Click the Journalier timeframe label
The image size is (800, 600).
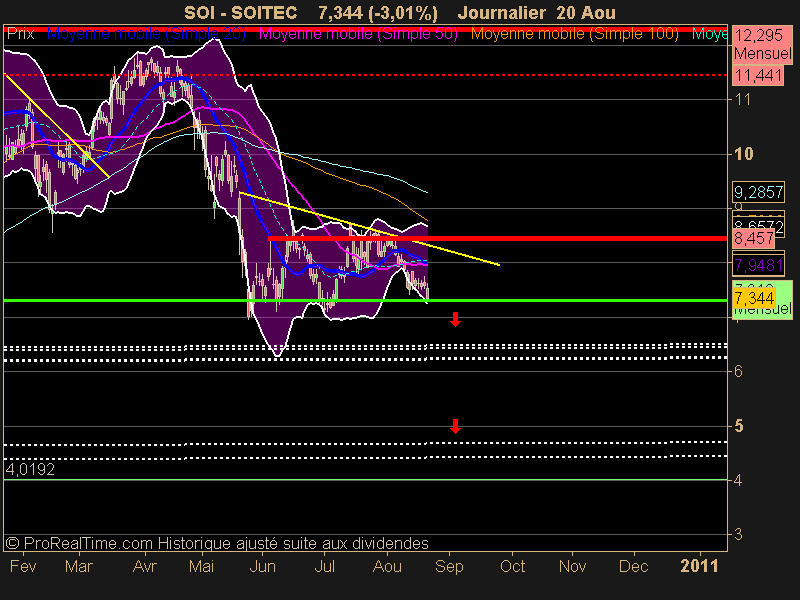click(x=502, y=13)
